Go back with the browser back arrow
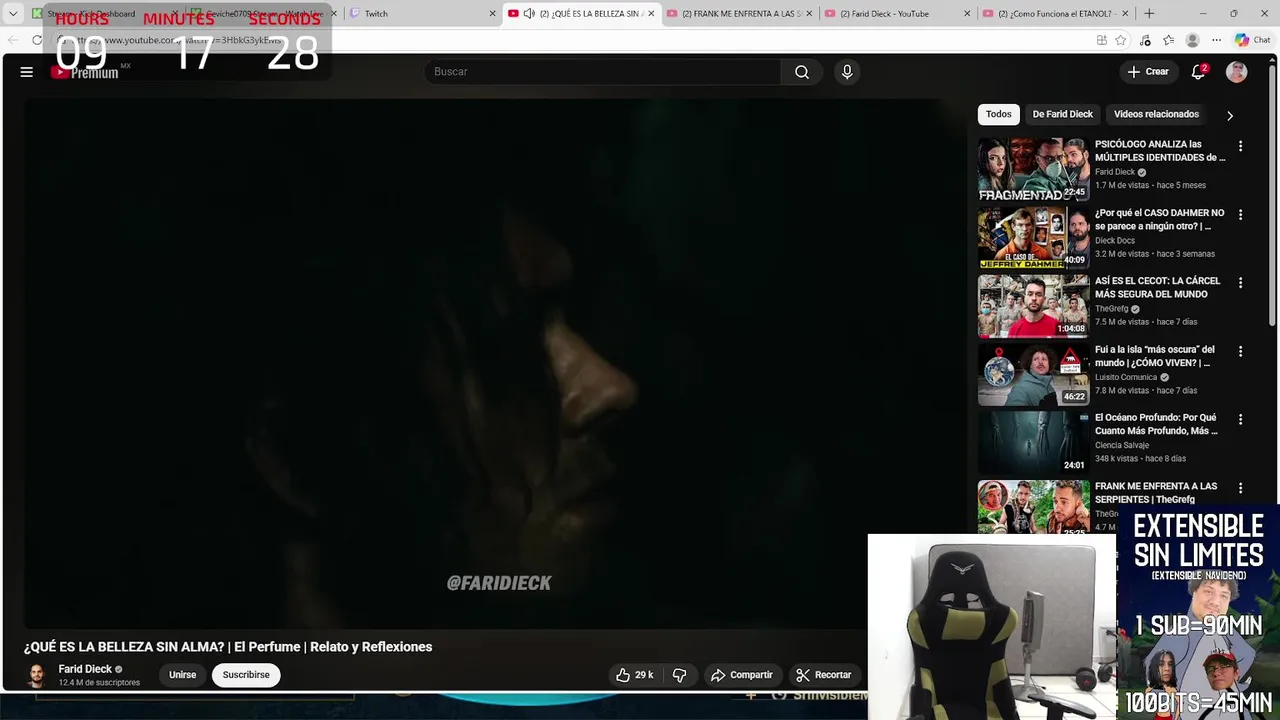Viewport: 1280px width, 720px height. point(12,40)
